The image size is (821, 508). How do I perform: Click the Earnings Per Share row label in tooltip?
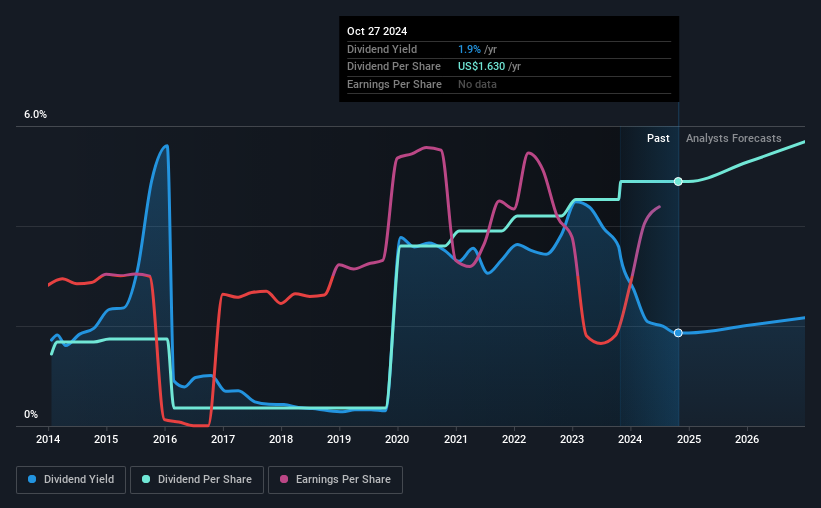pyautogui.click(x=394, y=84)
